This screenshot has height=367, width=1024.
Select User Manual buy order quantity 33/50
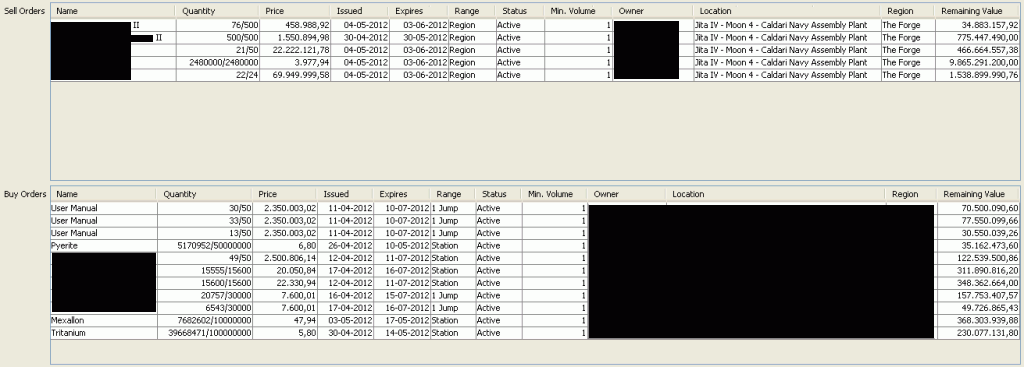(535, 221)
